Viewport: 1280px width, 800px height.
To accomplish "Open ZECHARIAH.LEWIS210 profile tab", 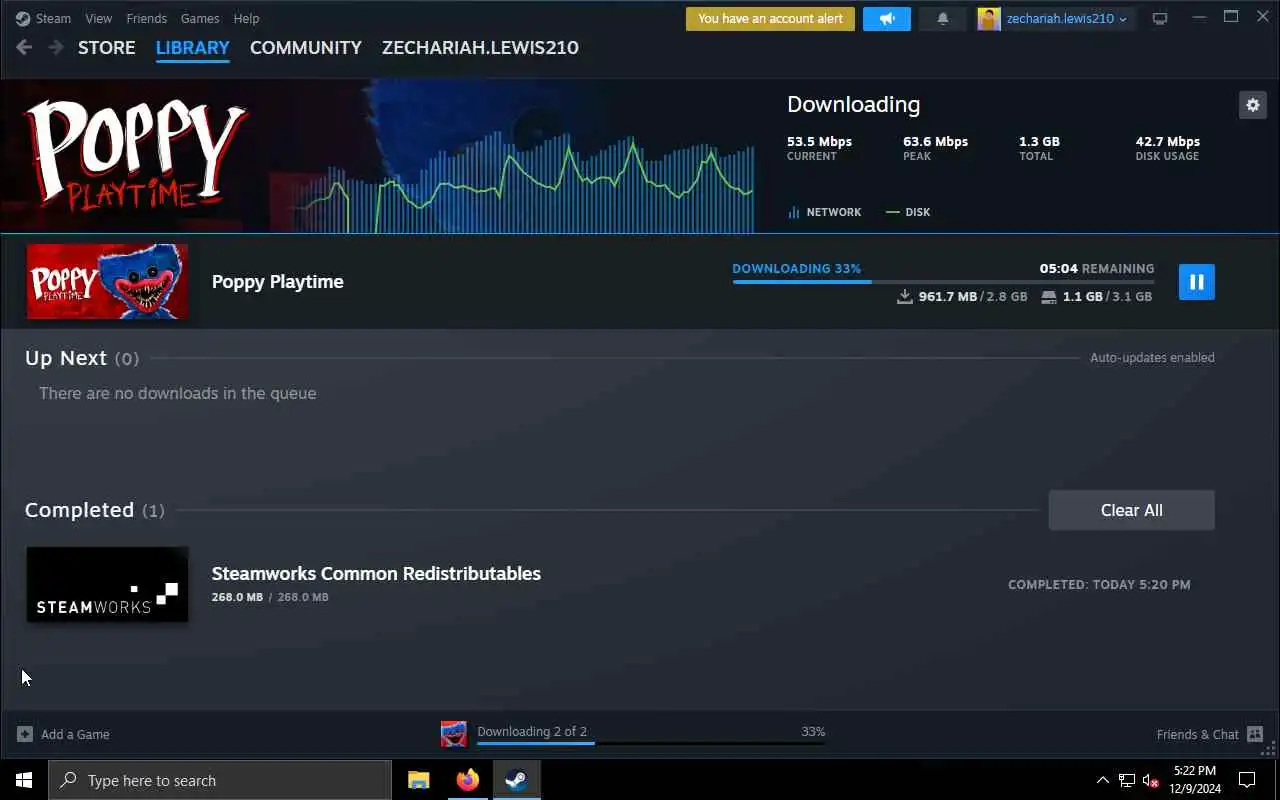I will pyautogui.click(x=480, y=48).
